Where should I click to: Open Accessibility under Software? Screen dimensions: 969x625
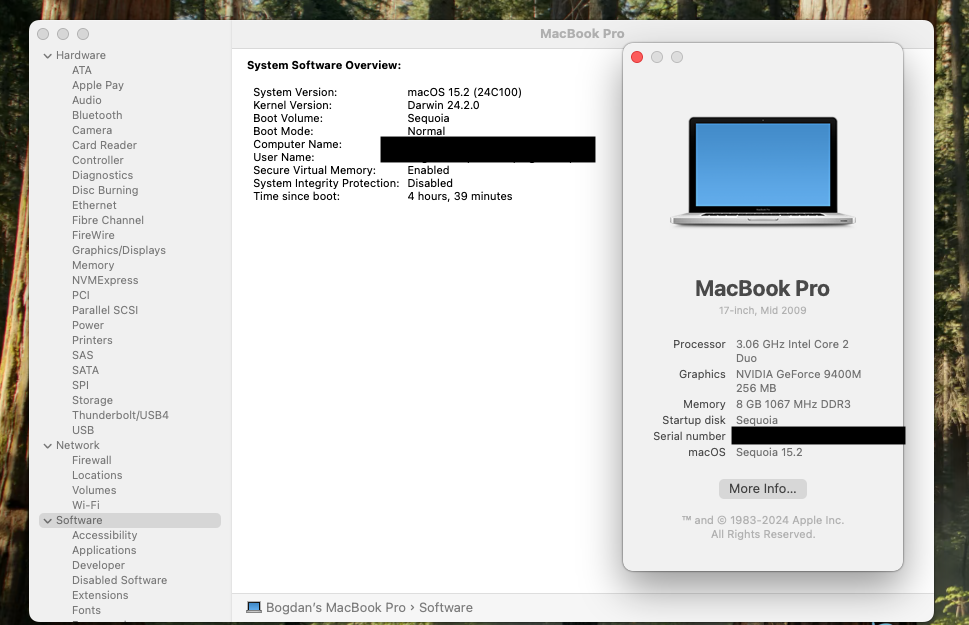(104, 535)
